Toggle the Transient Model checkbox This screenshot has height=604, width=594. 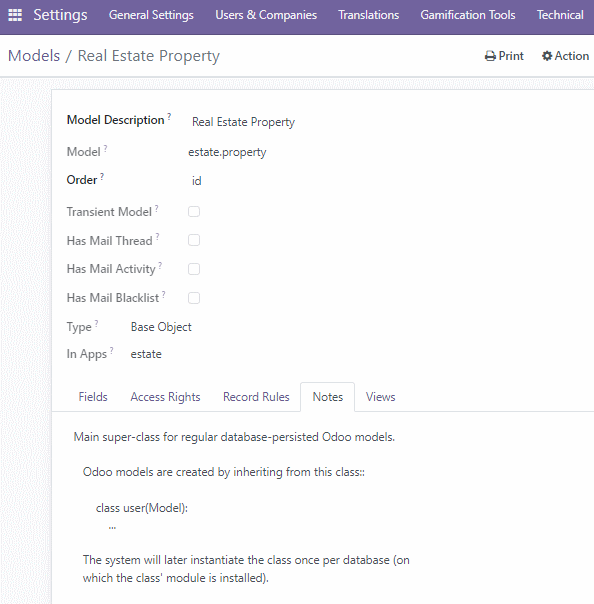194,211
